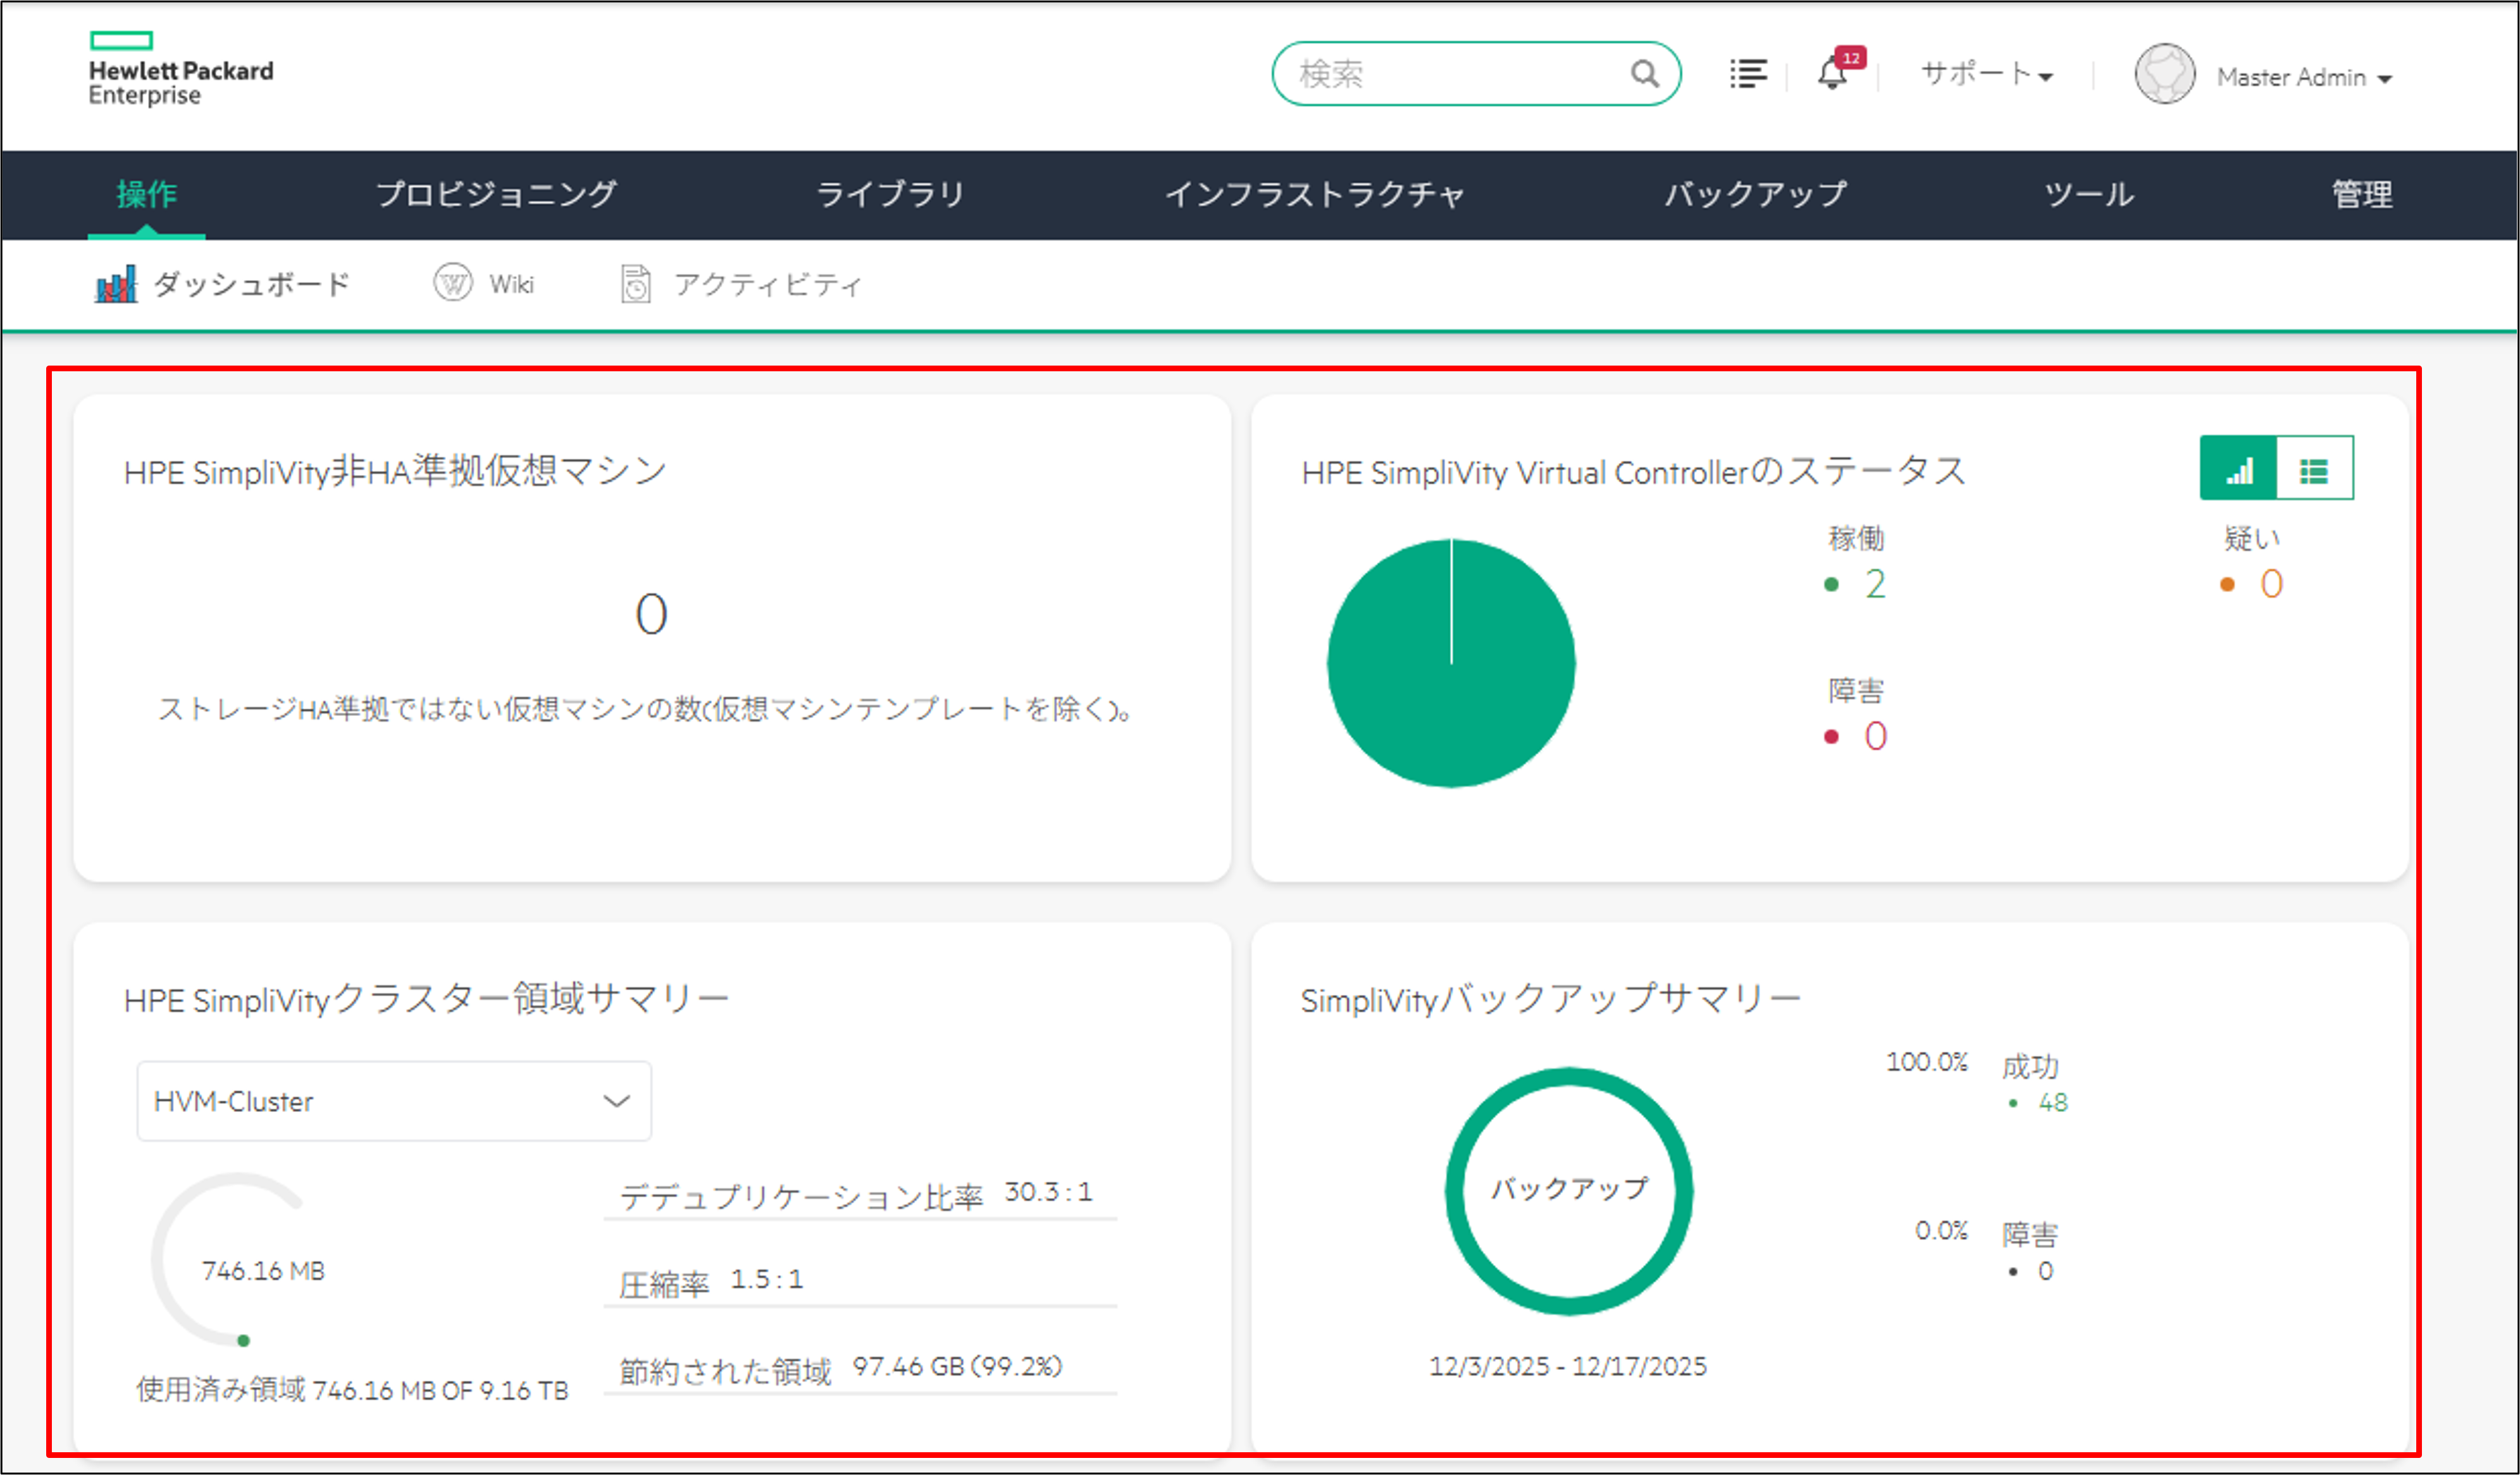Open the task list icon beside search
Screen dimensions: 2520x1475
tap(1748, 74)
